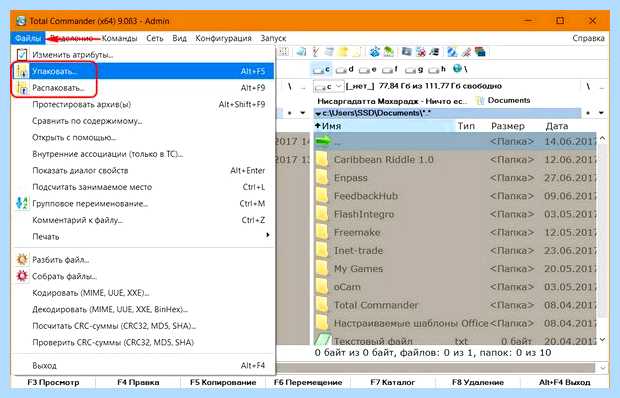Screen dimensions: 620x398
Task: Open the Сеть menu
Action: [155, 38]
